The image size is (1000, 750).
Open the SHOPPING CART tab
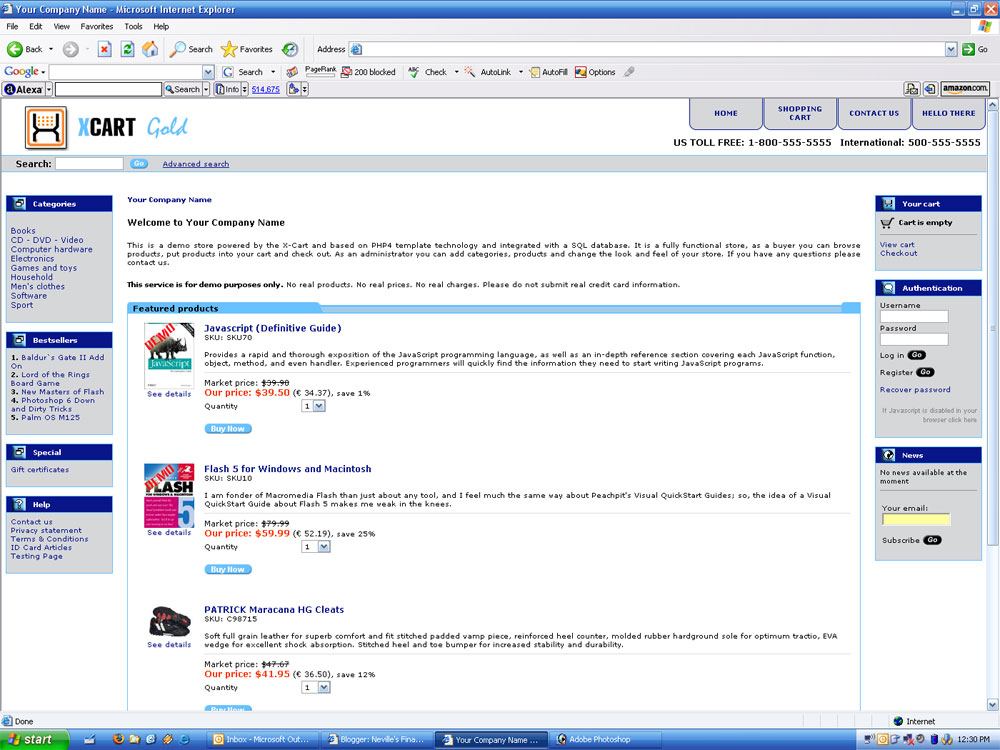[x=800, y=114]
